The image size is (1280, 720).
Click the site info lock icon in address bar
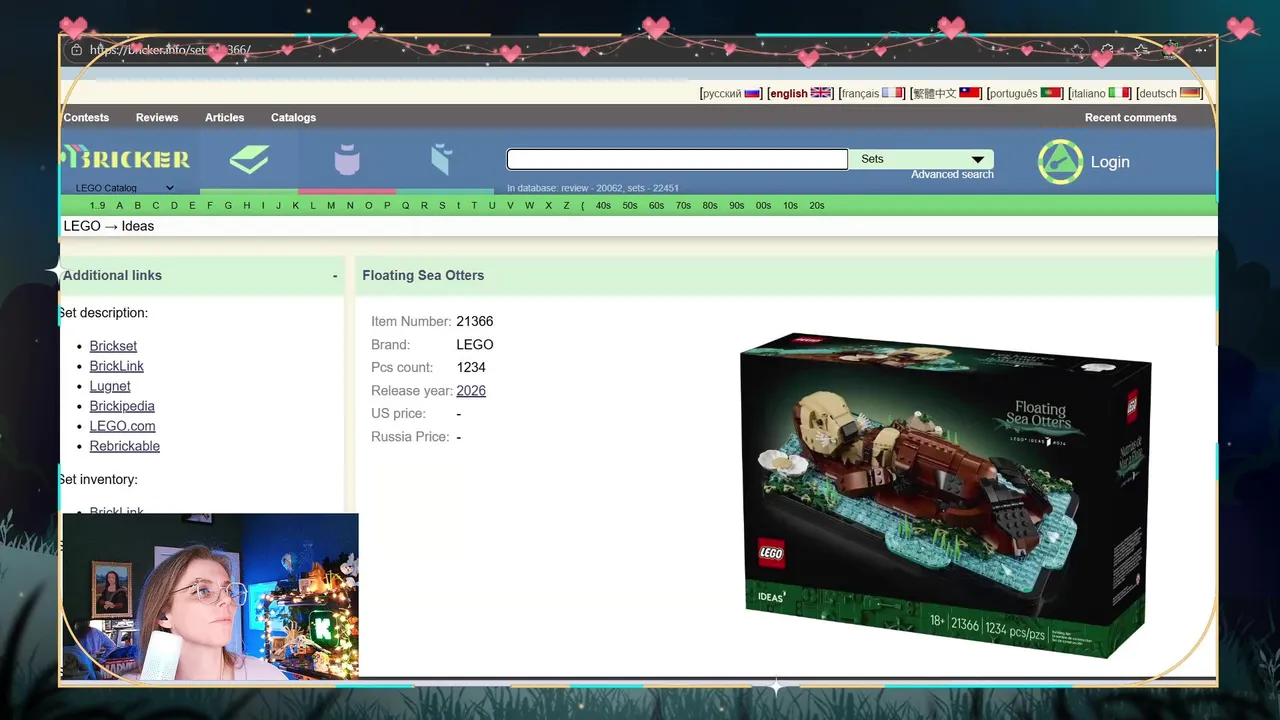click(x=76, y=49)
